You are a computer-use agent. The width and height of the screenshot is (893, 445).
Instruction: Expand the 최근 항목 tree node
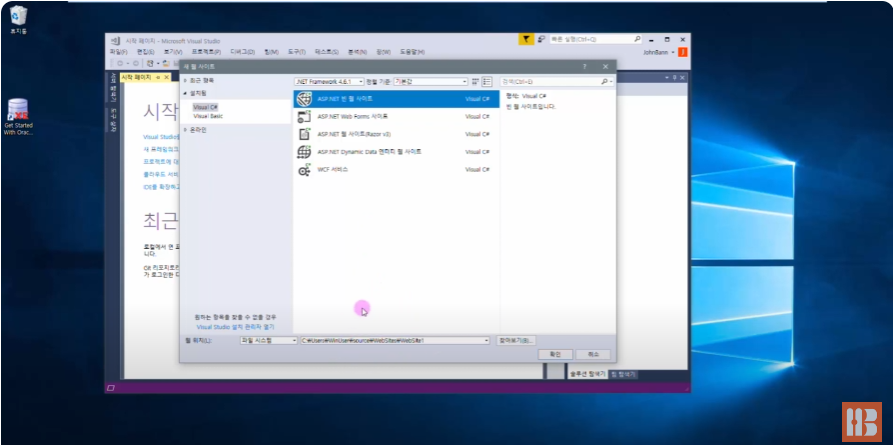[185, 81]
